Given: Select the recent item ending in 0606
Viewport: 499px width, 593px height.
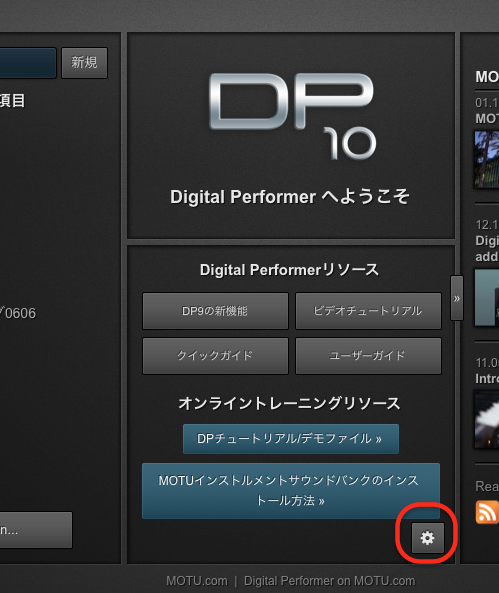Looking at the screenshot, I should pyautogui.click(x=18, y=313).
